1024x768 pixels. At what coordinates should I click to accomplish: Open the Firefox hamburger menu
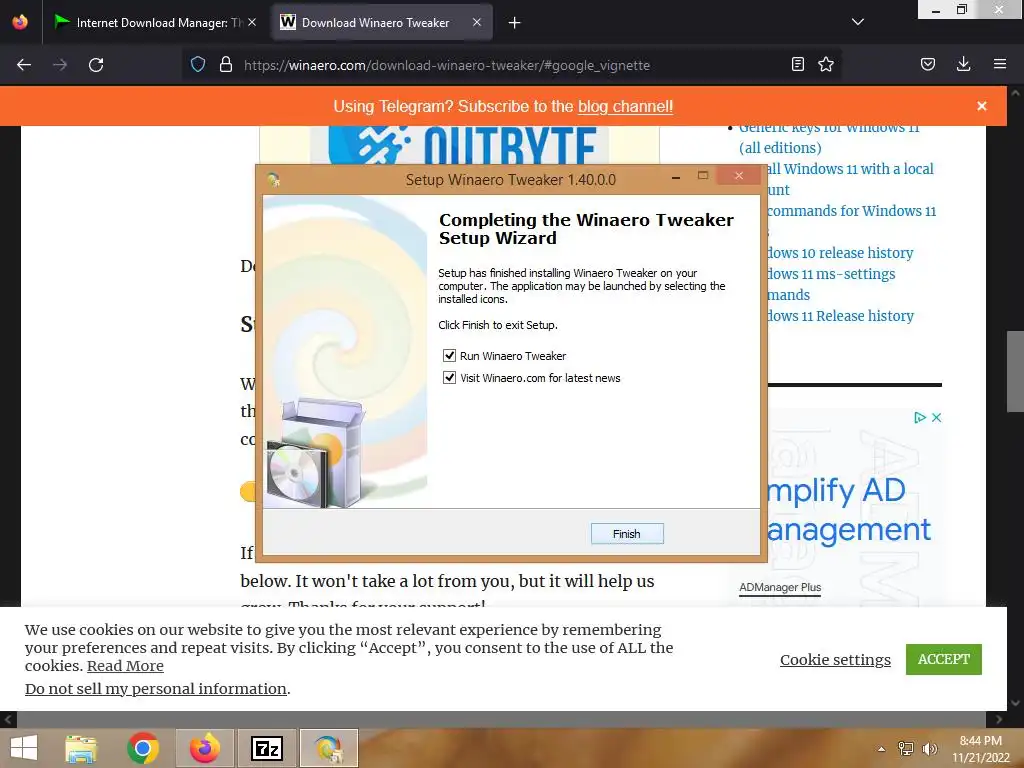[x=999, y=64]
